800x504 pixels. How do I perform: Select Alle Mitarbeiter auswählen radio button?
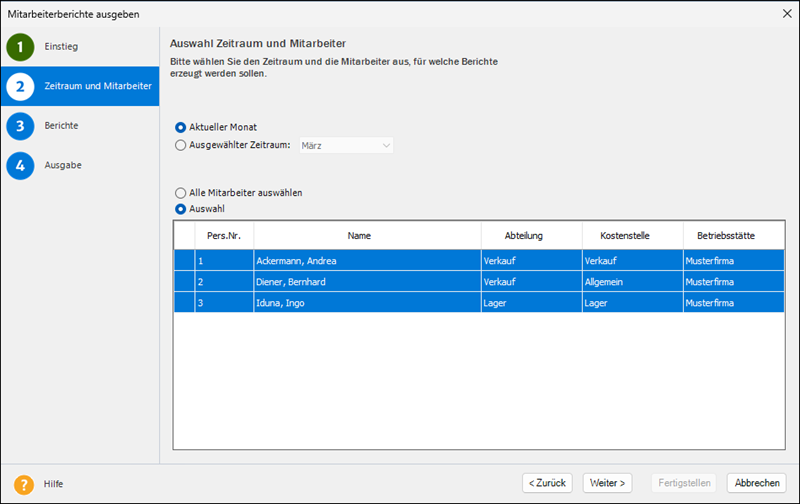pyautogui.click(x=180, y=193)
